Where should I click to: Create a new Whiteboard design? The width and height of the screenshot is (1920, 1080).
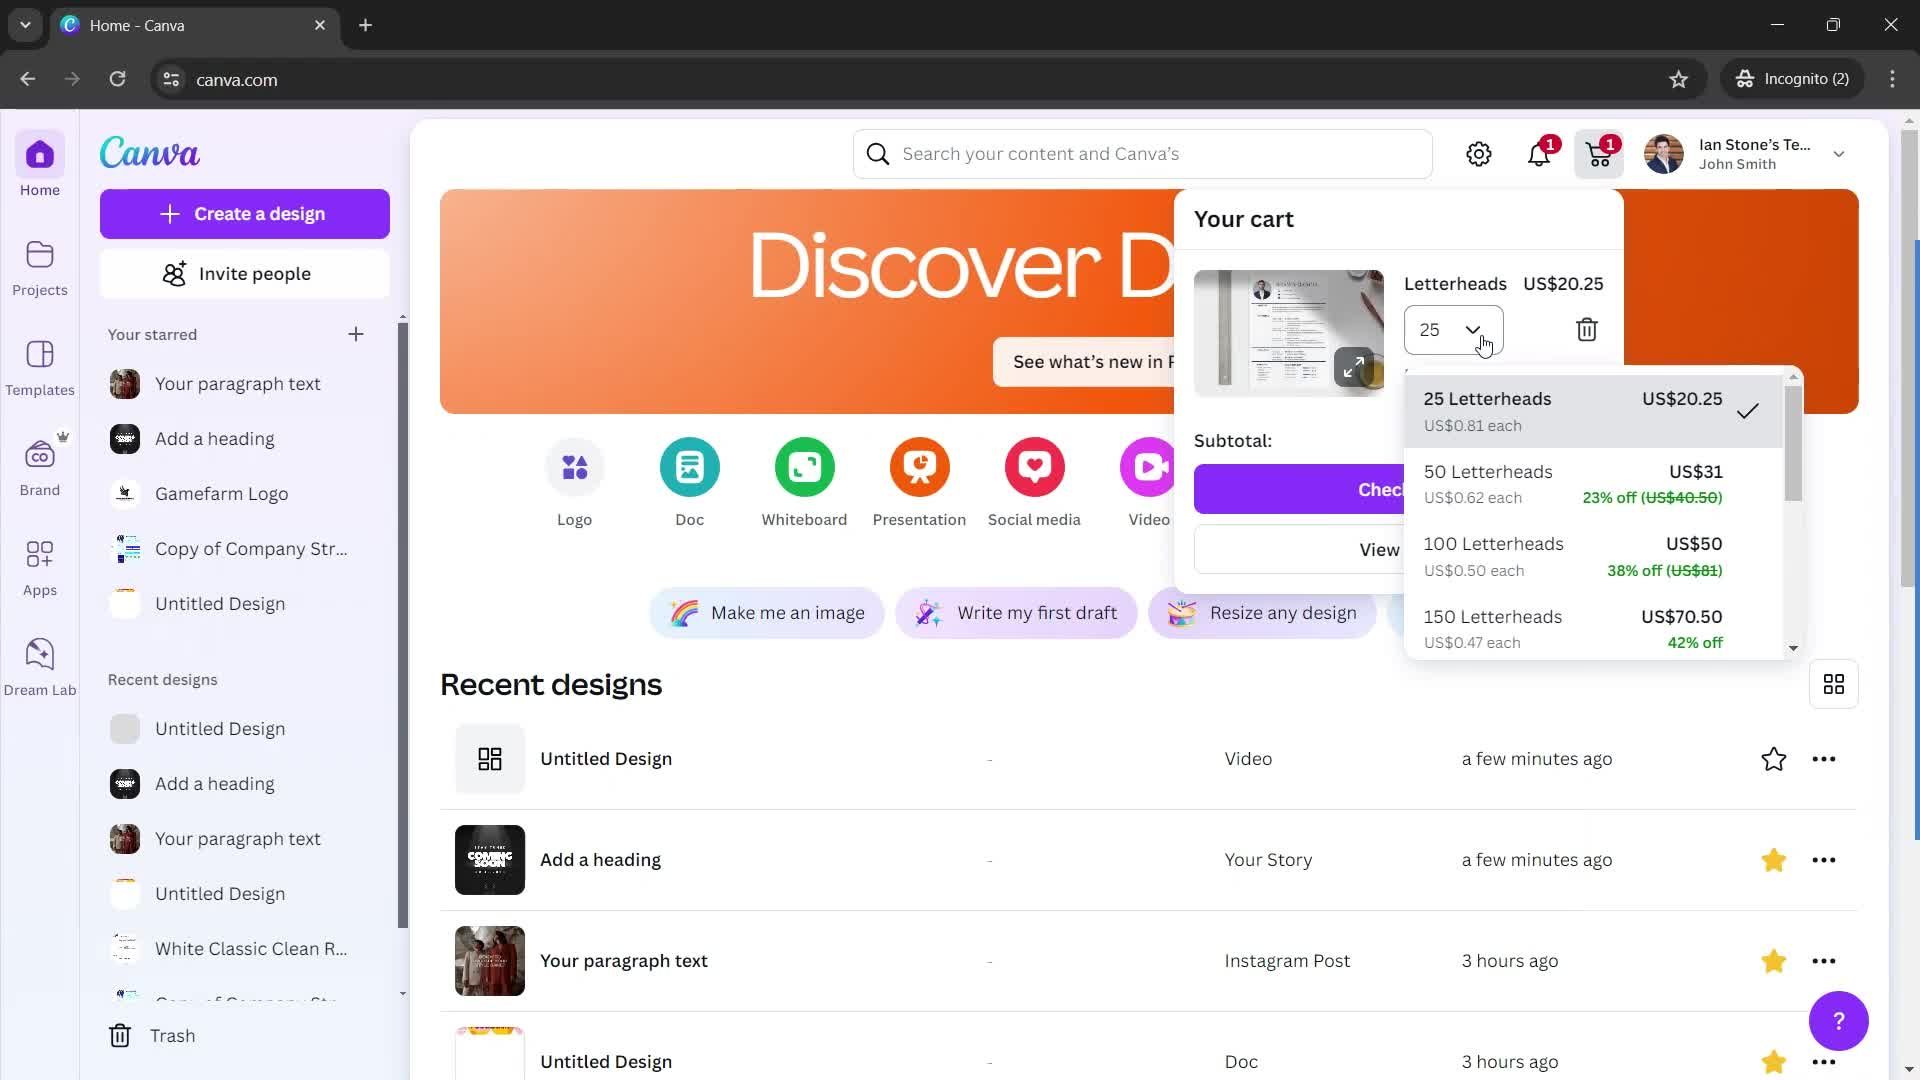click(805, 484)
